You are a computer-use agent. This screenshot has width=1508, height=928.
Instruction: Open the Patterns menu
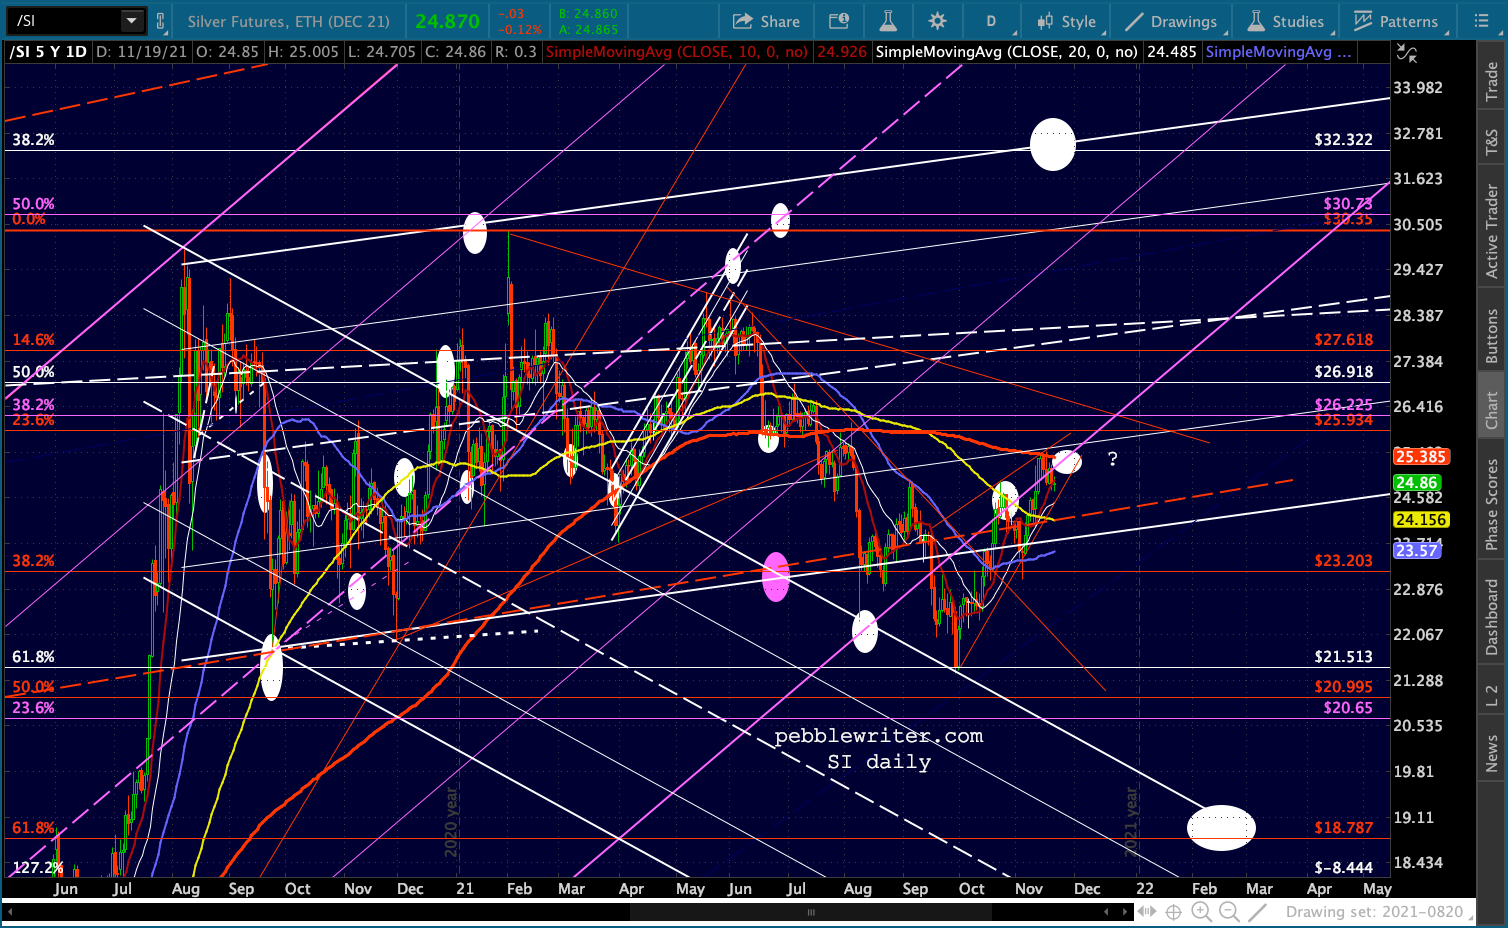click(1396, 21)
